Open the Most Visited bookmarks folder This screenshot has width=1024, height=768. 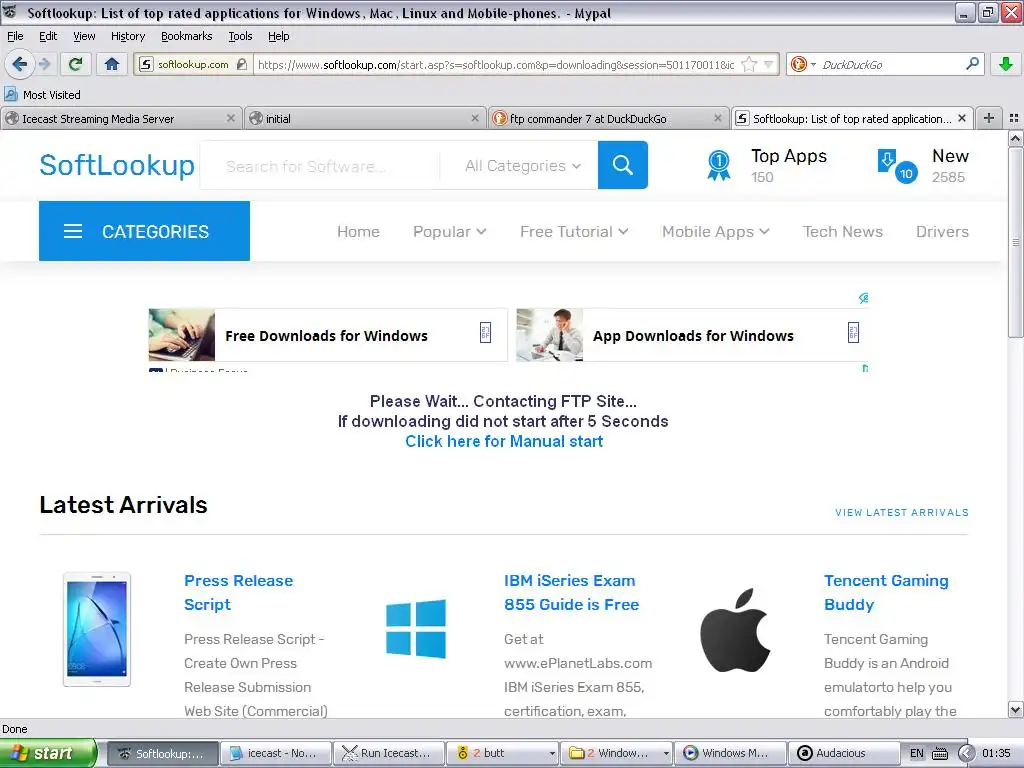[x=42, y=95]
